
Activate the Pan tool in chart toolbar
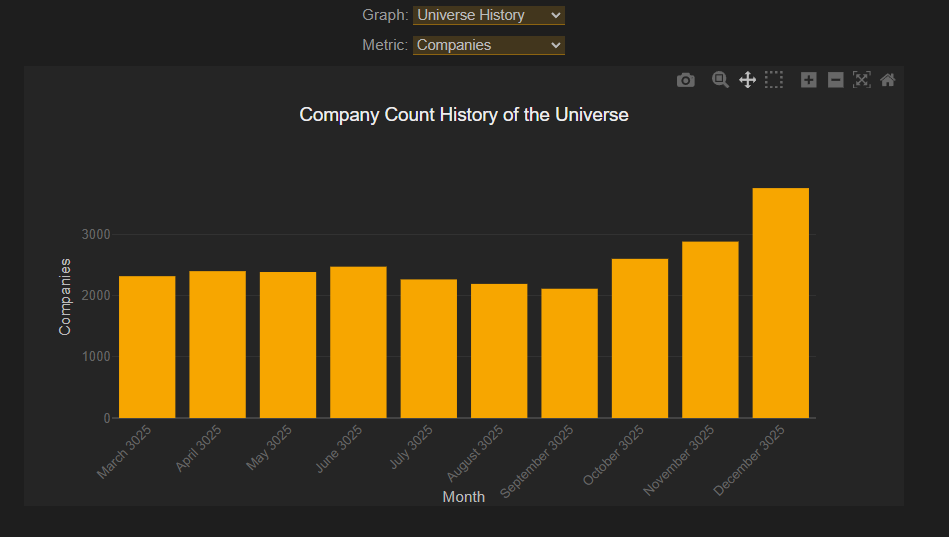[x=747, y=80]
